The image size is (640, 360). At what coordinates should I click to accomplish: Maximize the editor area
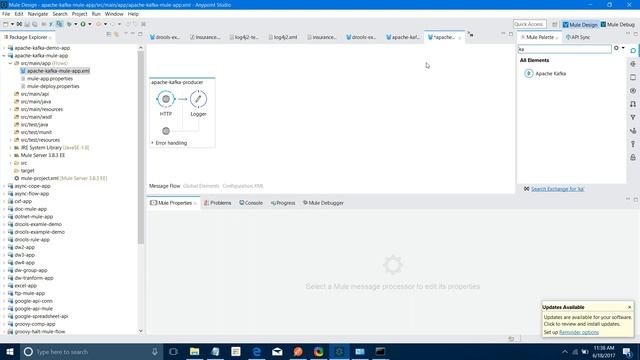click(511, 34)
